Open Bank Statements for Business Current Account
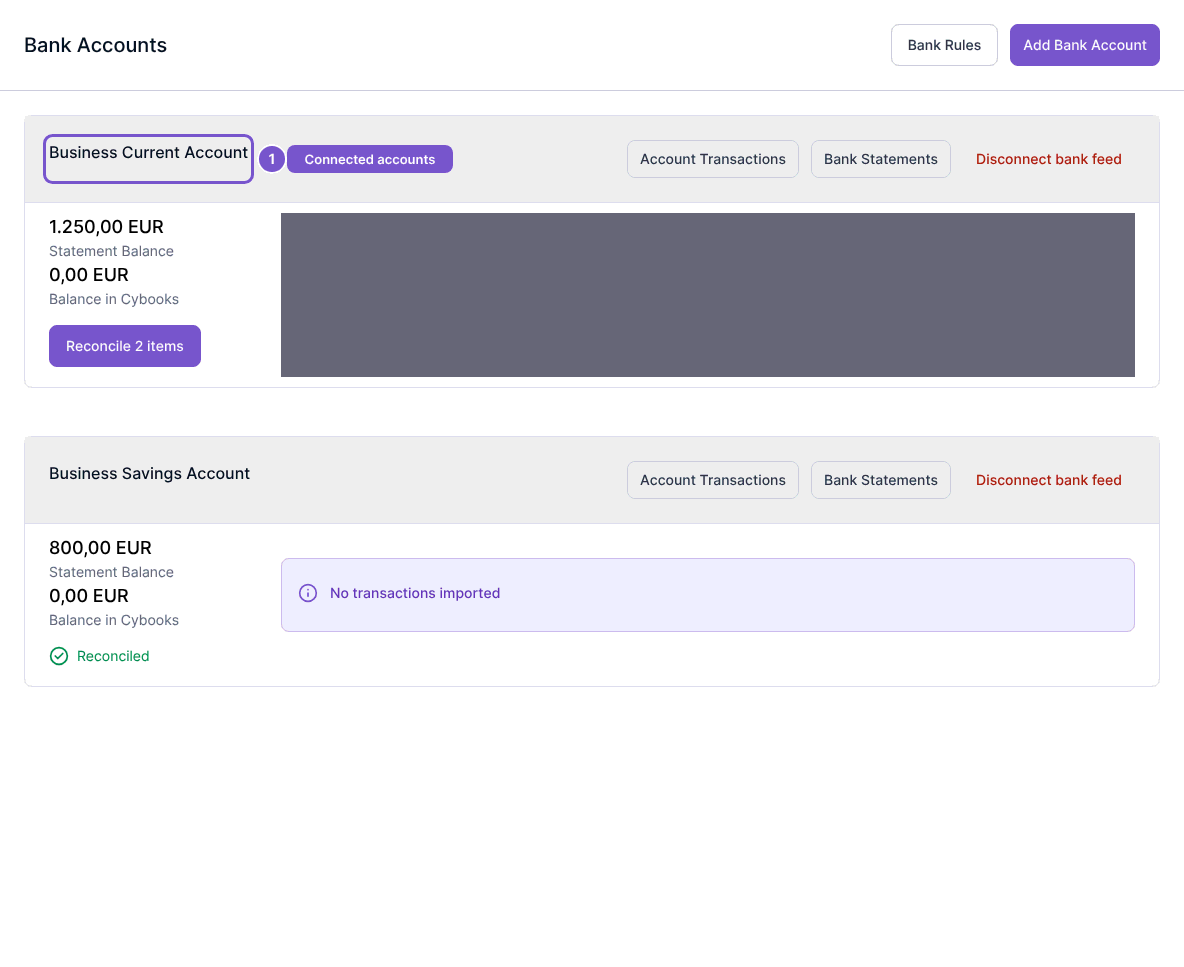Screen dimensions: 1184x967 (880, 159)
